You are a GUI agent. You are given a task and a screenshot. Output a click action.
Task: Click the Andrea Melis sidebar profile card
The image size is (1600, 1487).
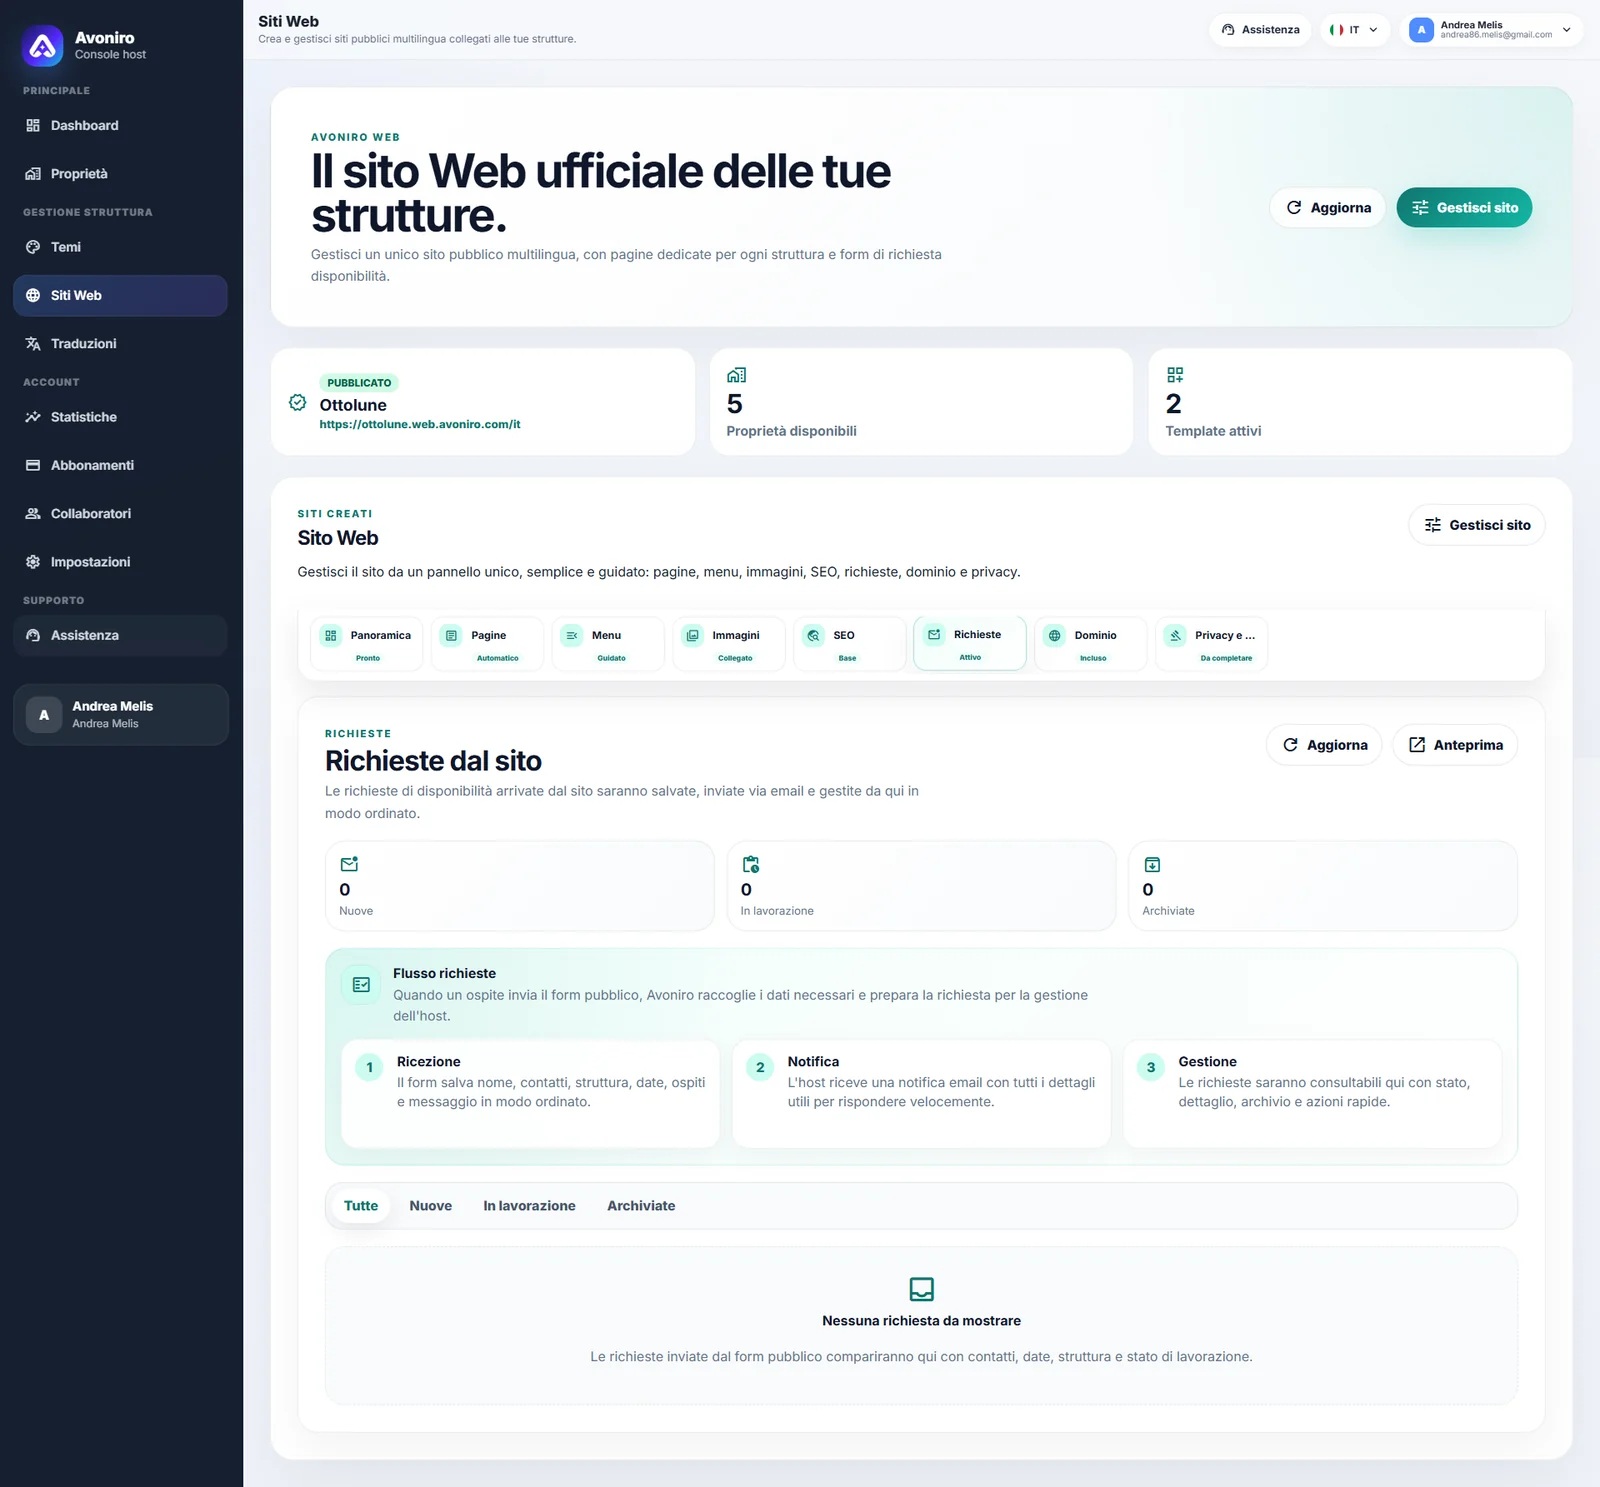click(121, 714)
